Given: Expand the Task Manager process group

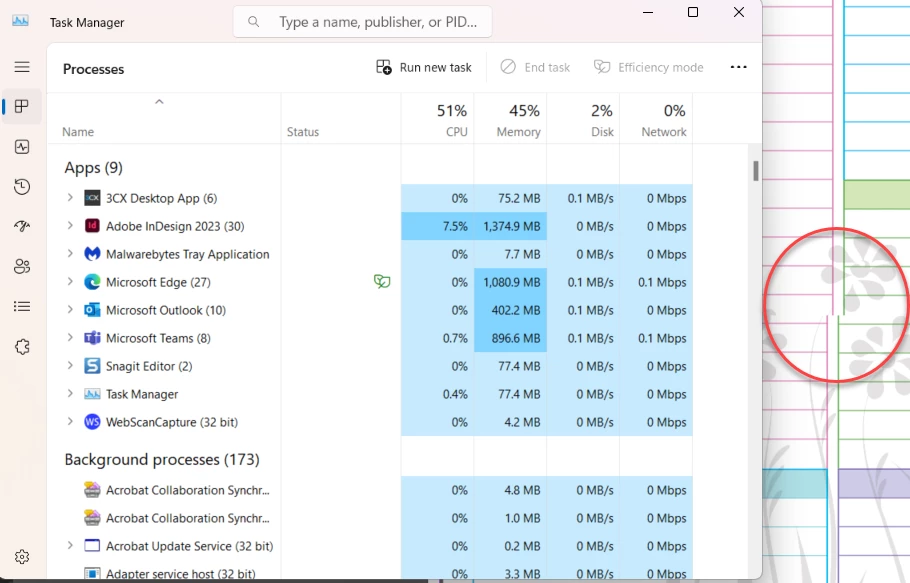Looking at the screenshot, I should 70,393.
